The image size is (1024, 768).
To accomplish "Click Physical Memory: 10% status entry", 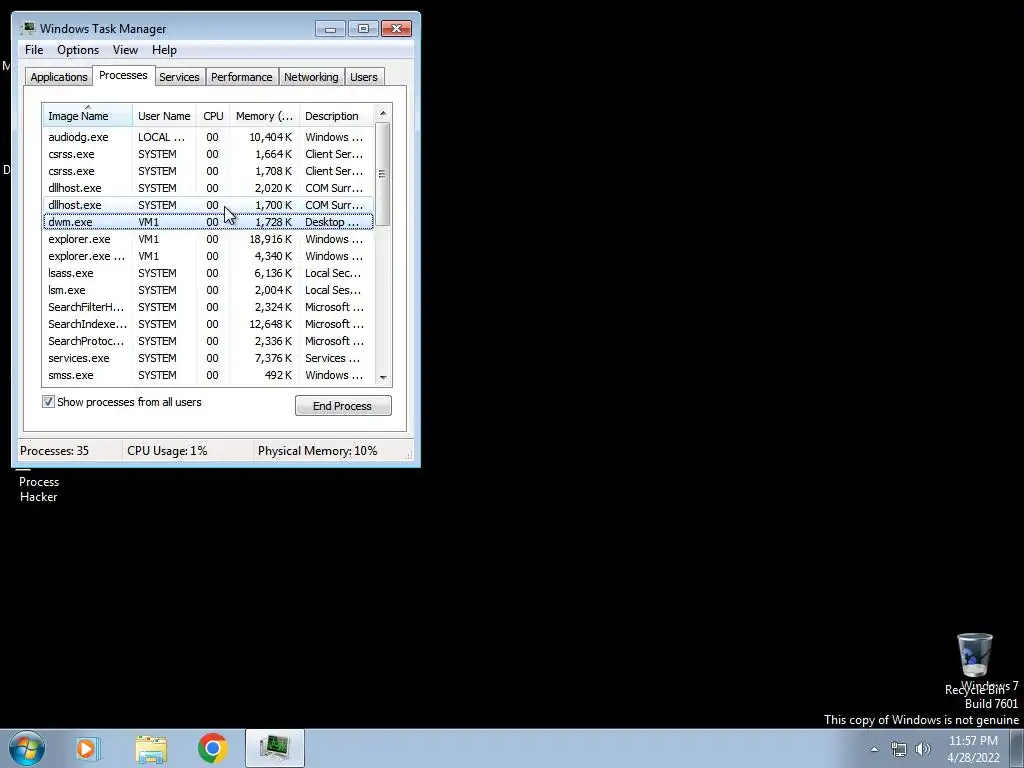I will point(317,451).
